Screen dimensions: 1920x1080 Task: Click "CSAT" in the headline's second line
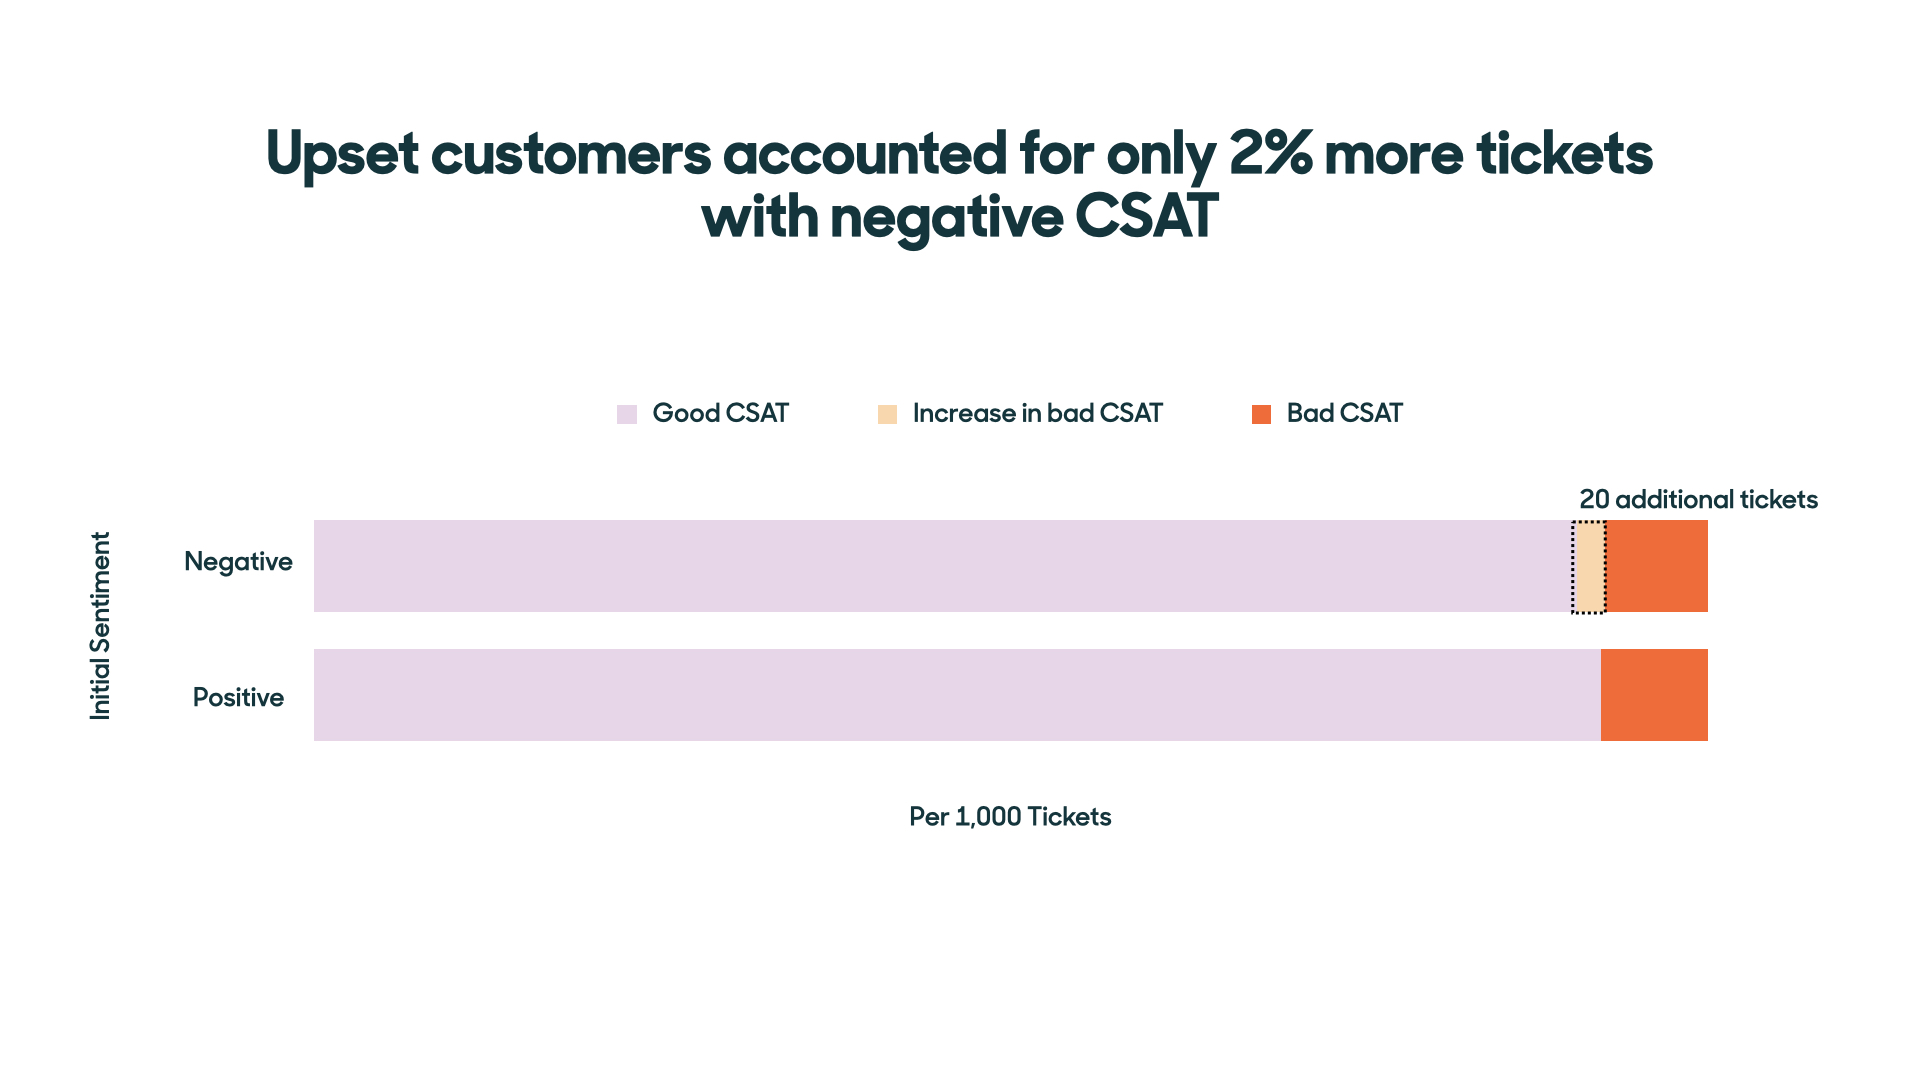coord(1146,217)
